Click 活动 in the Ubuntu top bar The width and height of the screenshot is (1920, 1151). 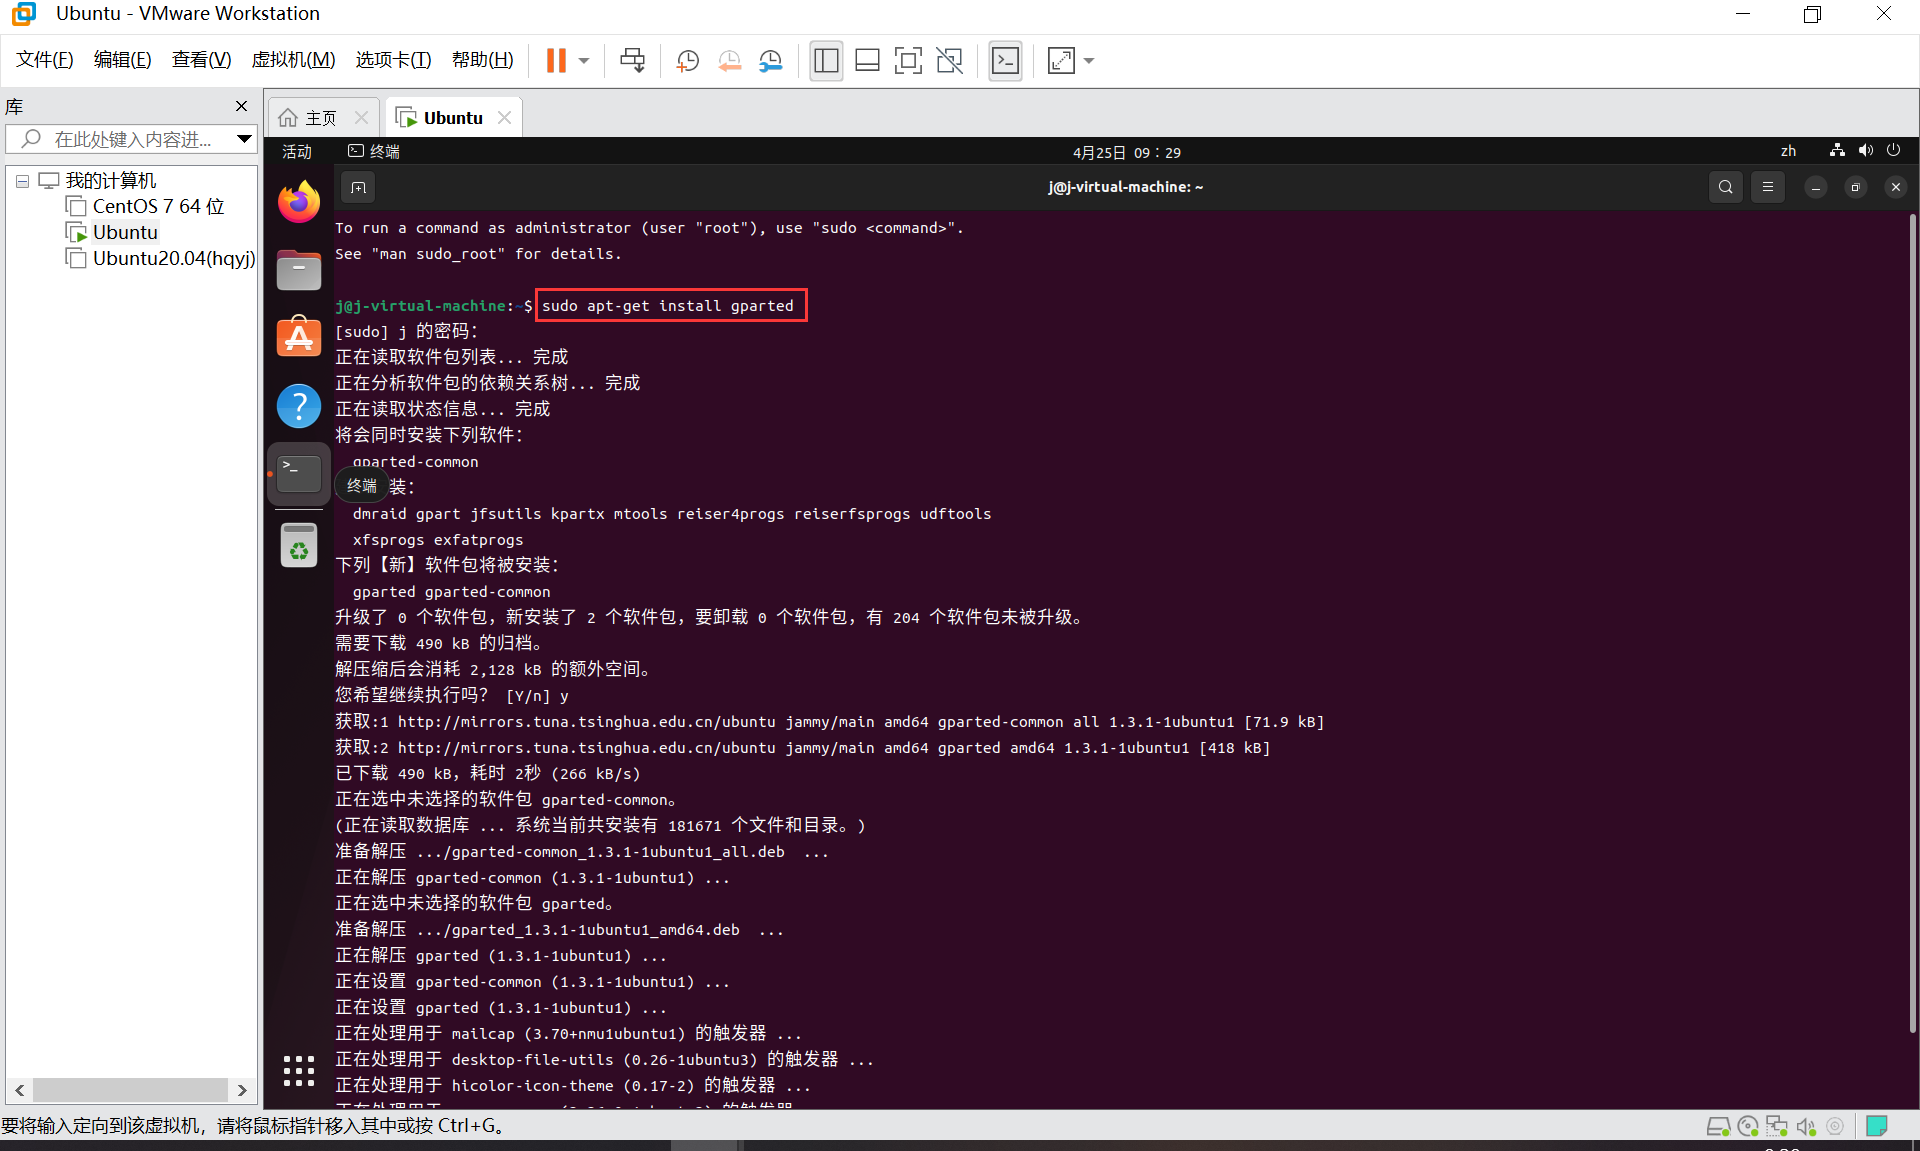[x=295, y=151]
